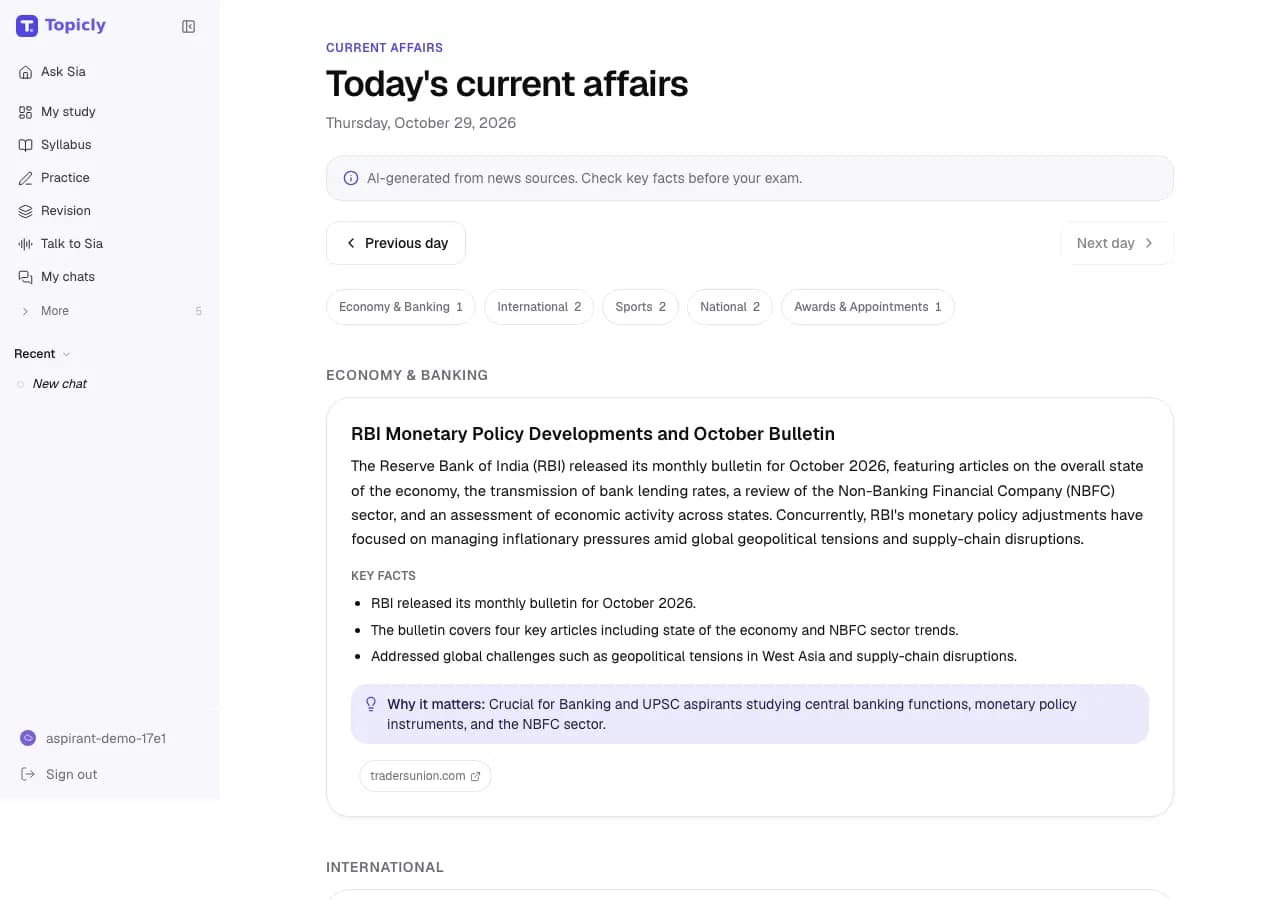Open Ask Sia from the sidebar
The image size is (1280, 900).
point(109,72)
